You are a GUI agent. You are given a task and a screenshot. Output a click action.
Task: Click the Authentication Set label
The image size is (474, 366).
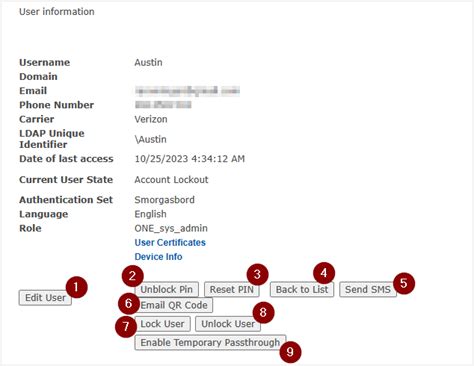click(x=66, y=200)
